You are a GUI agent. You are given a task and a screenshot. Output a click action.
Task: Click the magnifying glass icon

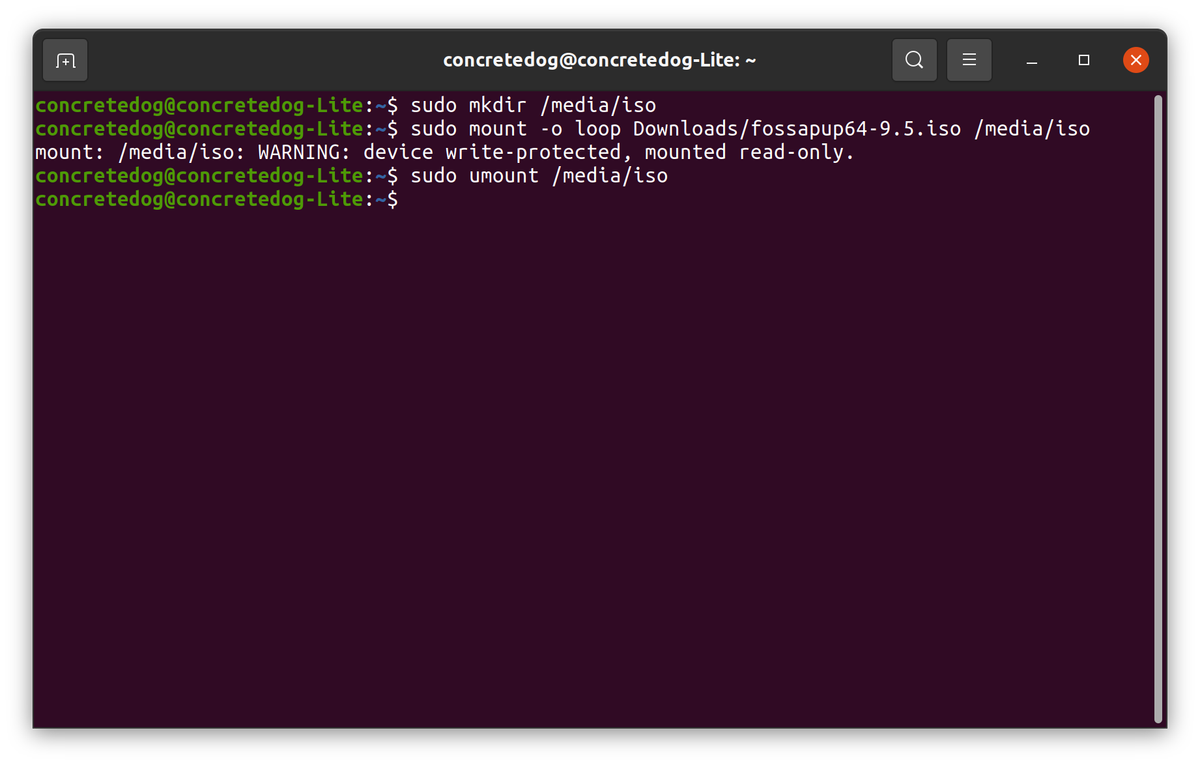coord(913,60)
